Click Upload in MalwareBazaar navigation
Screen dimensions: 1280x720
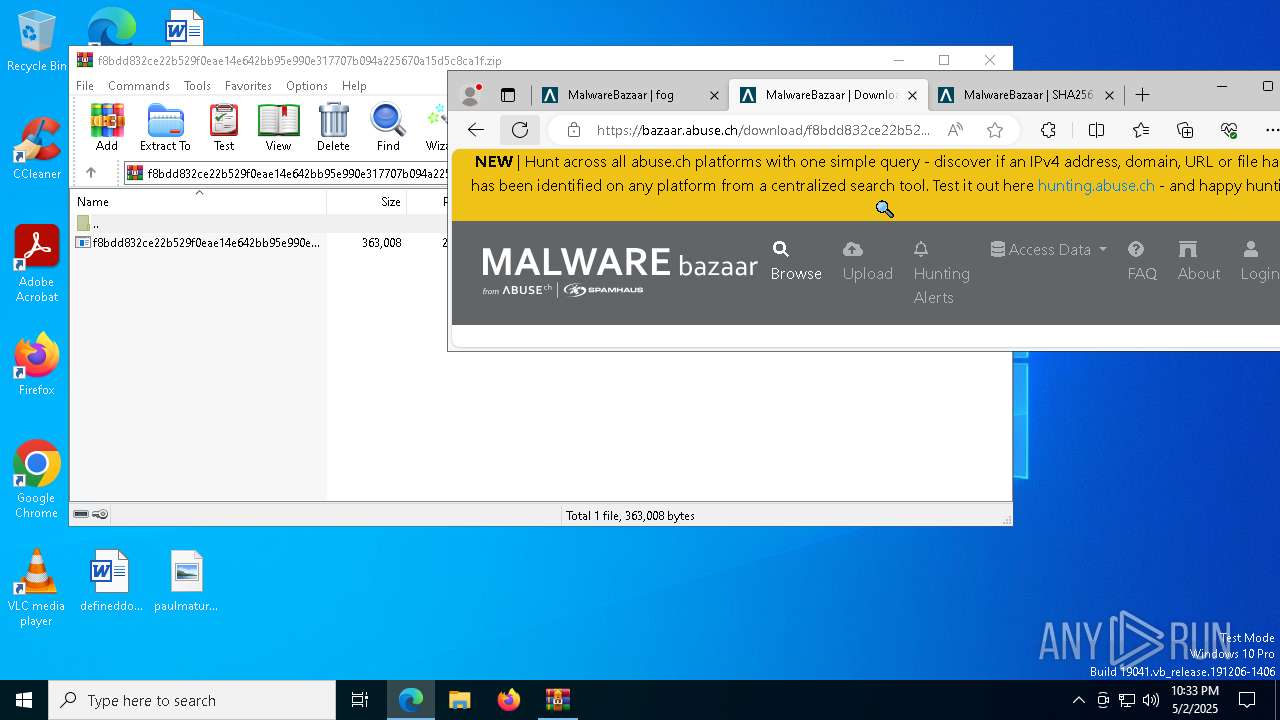[868, 261]
